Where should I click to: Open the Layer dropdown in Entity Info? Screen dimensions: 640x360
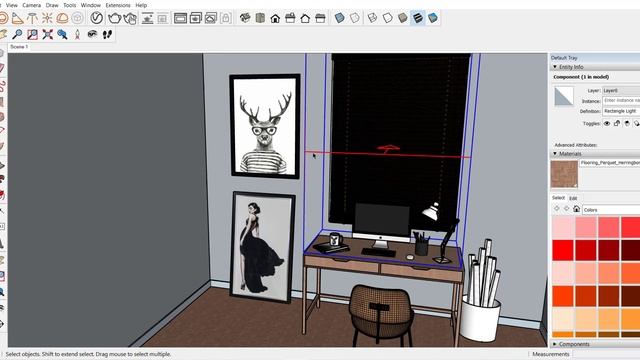pyautogui.click(x=621, y=91)
